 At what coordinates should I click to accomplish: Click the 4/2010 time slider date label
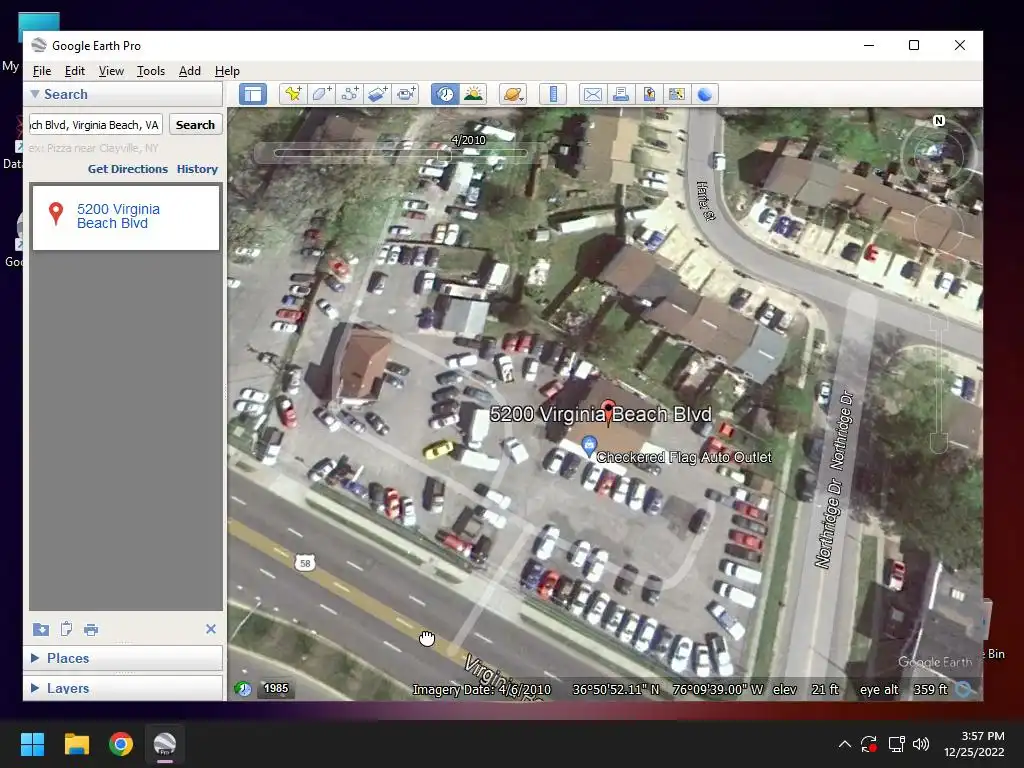click(x=468, y=140)
